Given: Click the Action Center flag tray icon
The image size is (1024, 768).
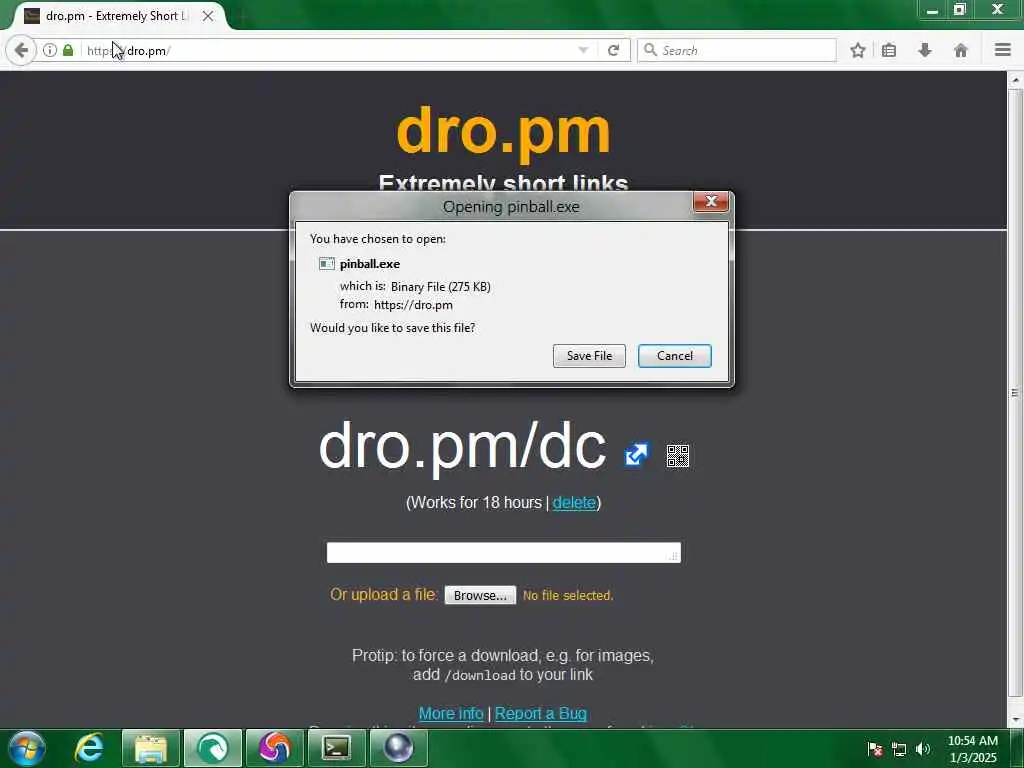Looking at the screenshot, I should click(x=874, y=749).
